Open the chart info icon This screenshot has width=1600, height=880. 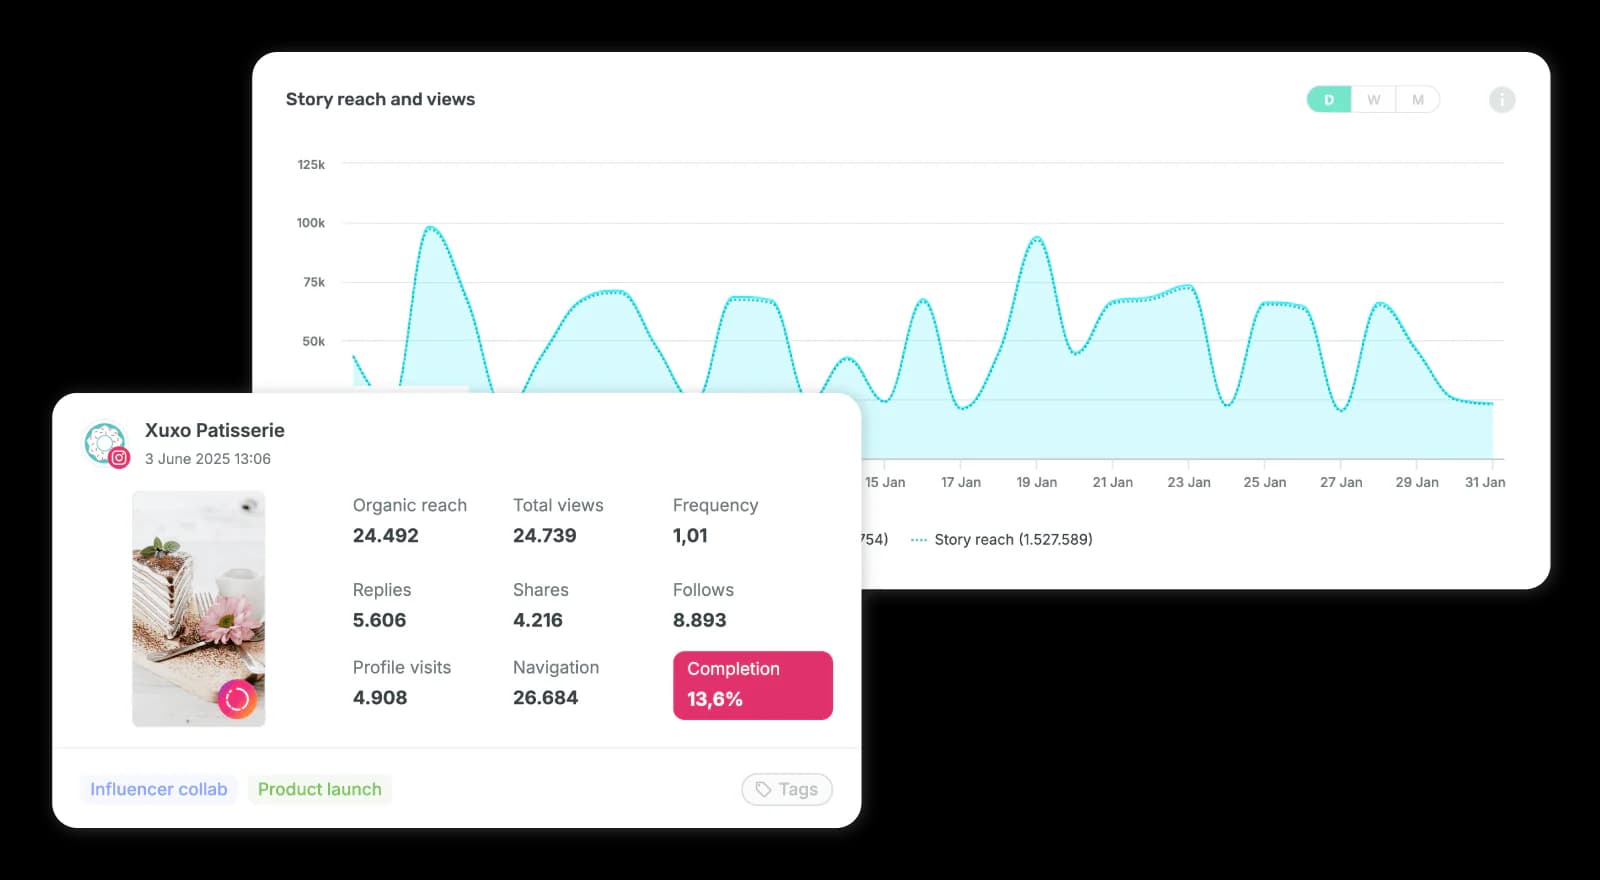[x=1501, y=100]
